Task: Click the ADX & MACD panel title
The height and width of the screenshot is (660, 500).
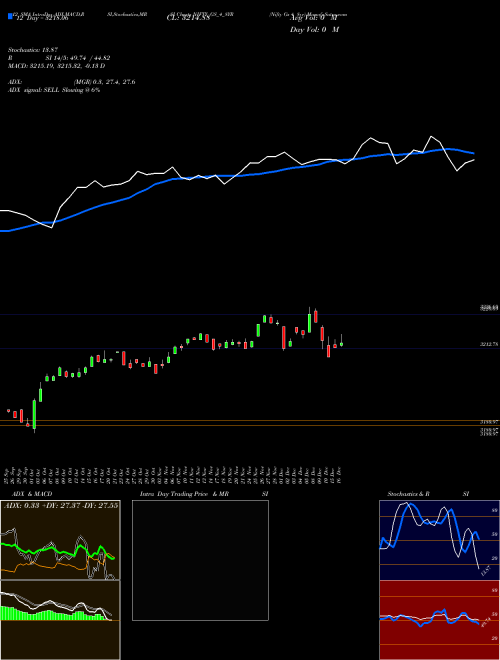Action: click(x=32, y=494)
